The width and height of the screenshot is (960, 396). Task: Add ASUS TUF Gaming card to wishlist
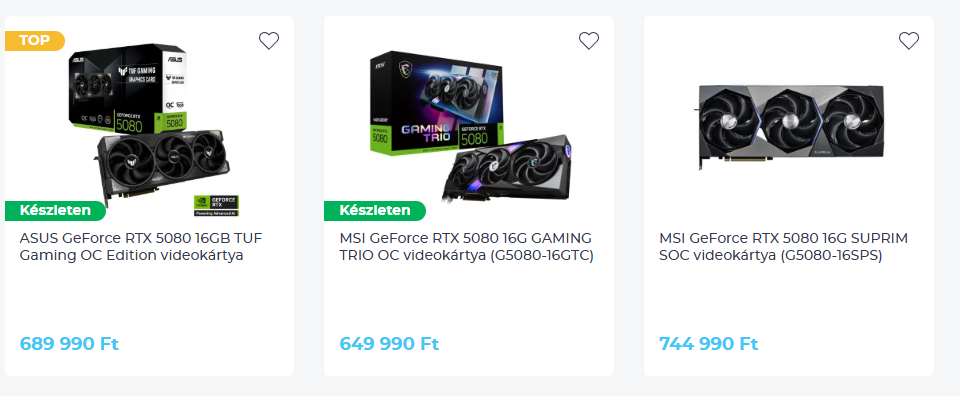269,41
